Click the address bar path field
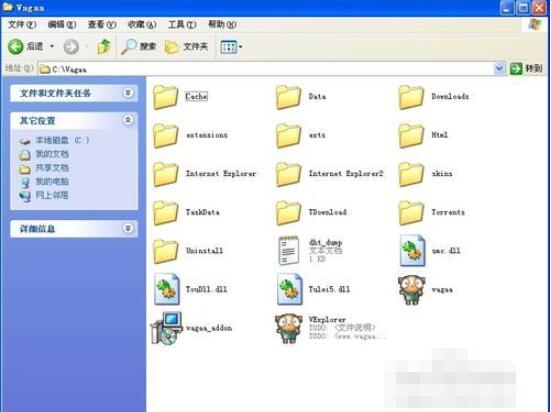 coord(266,69)
